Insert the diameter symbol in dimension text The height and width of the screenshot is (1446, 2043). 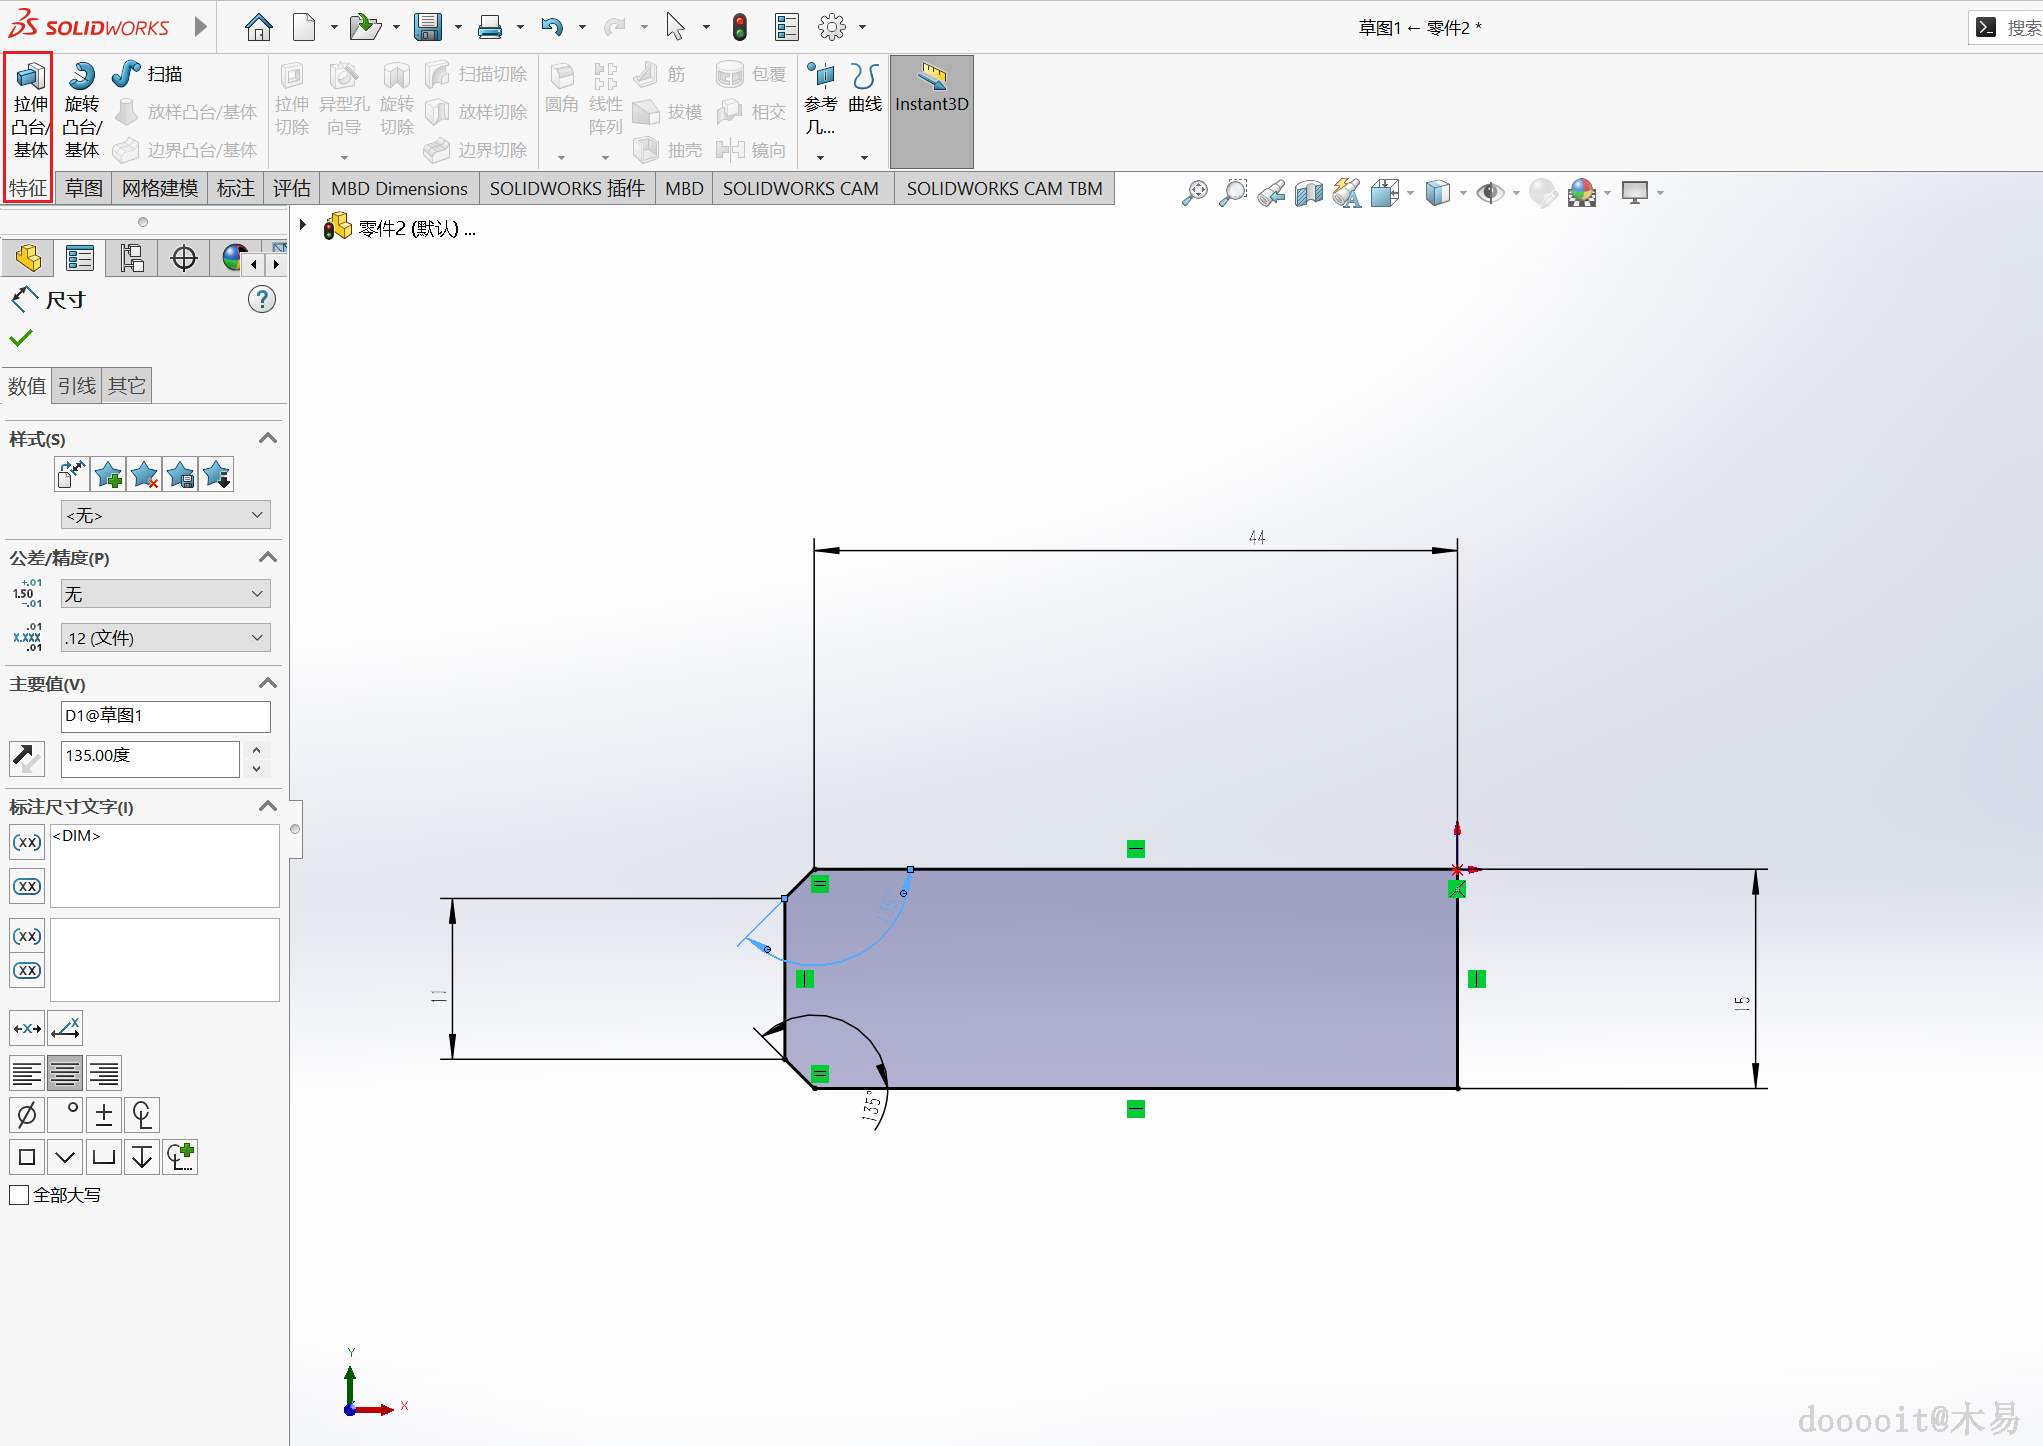point(27,1114)
